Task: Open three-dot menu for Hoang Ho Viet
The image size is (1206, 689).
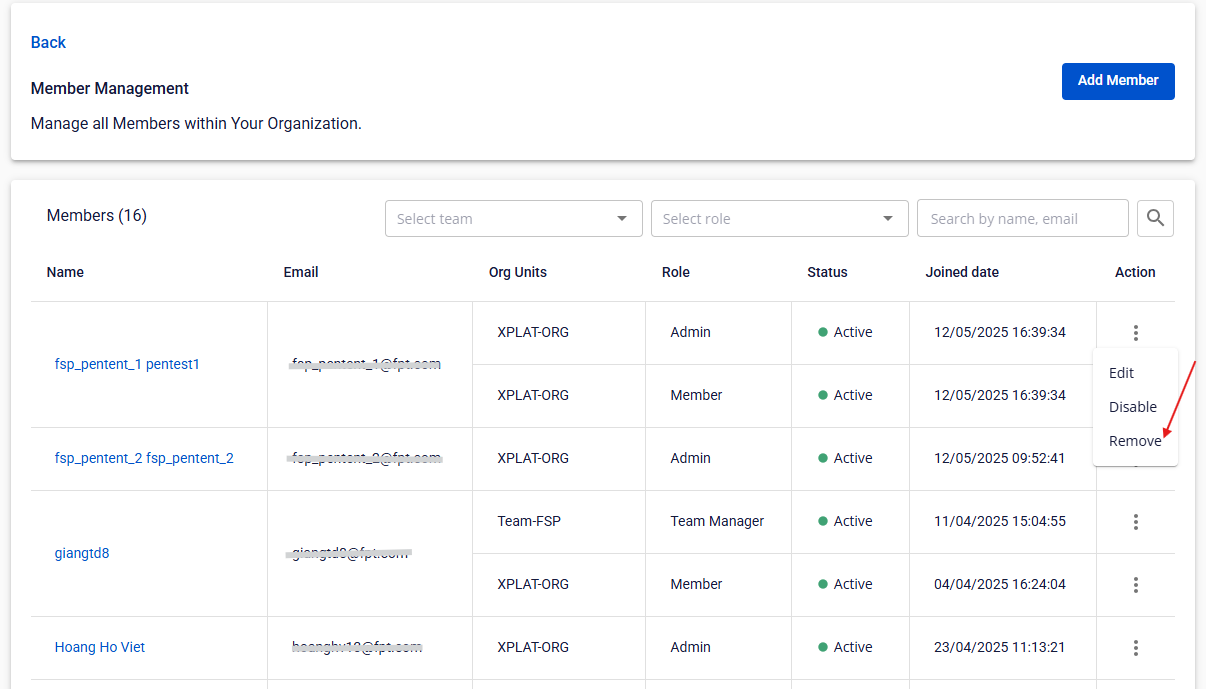Action: click(1136, 648)
